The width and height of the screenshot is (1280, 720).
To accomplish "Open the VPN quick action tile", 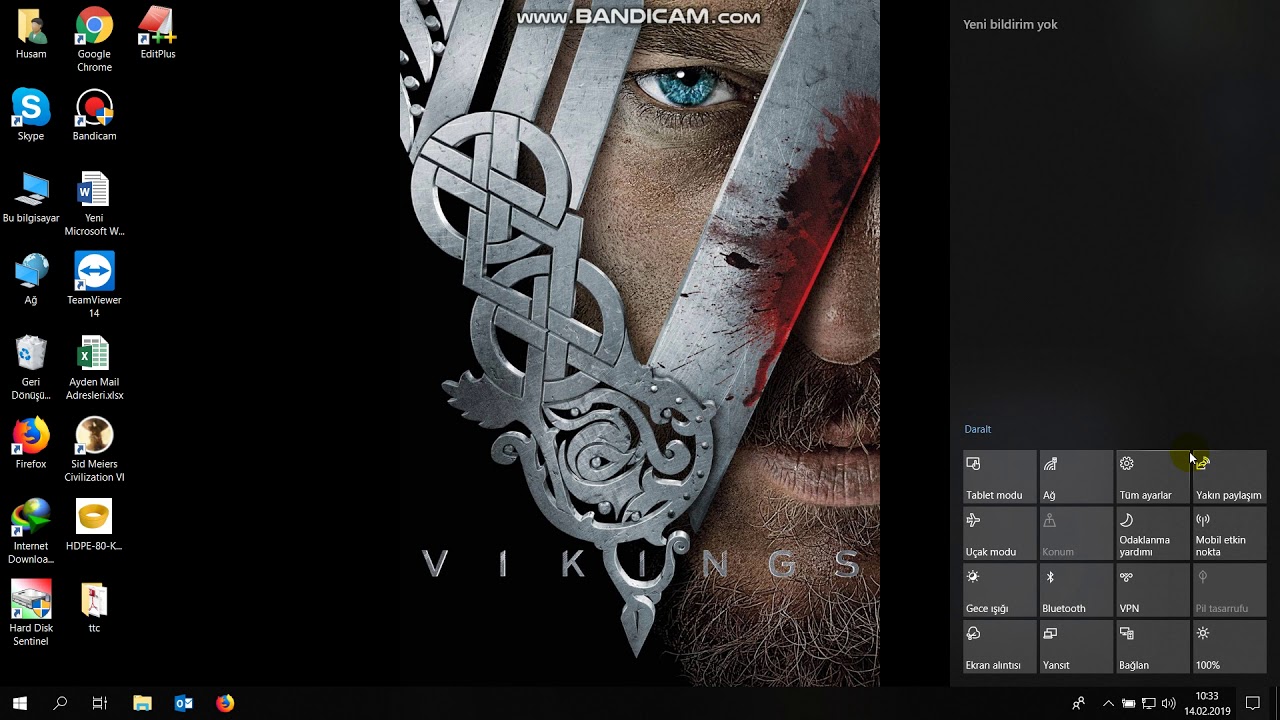I will pos(1152,590).
